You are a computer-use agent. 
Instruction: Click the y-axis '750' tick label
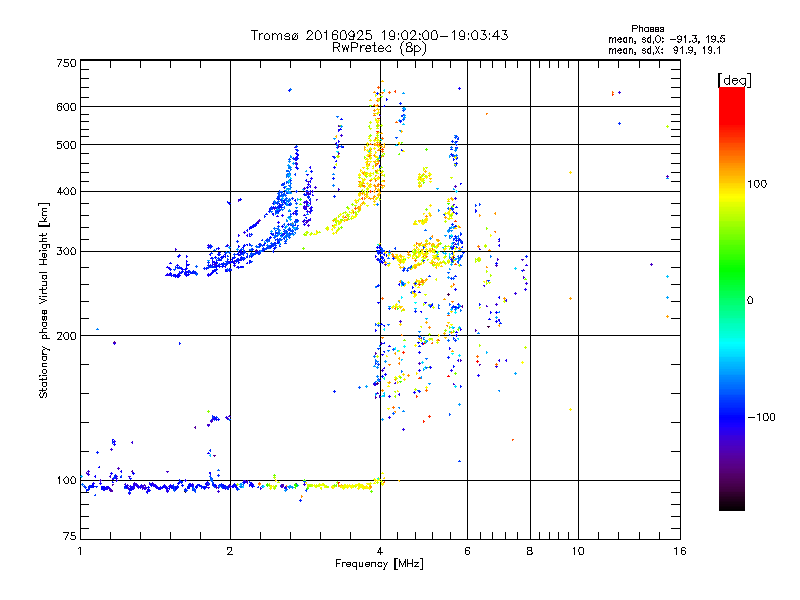tap(66, 63)
